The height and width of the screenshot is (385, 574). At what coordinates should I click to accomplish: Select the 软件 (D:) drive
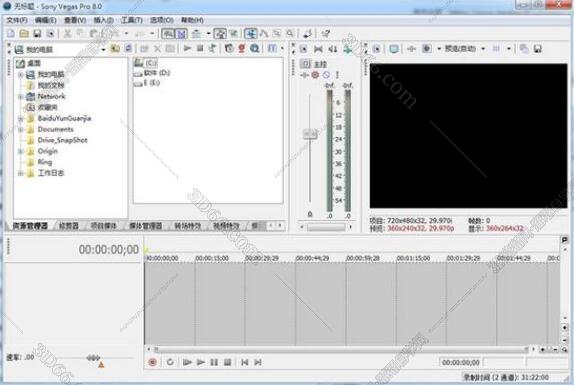(152, 73)
